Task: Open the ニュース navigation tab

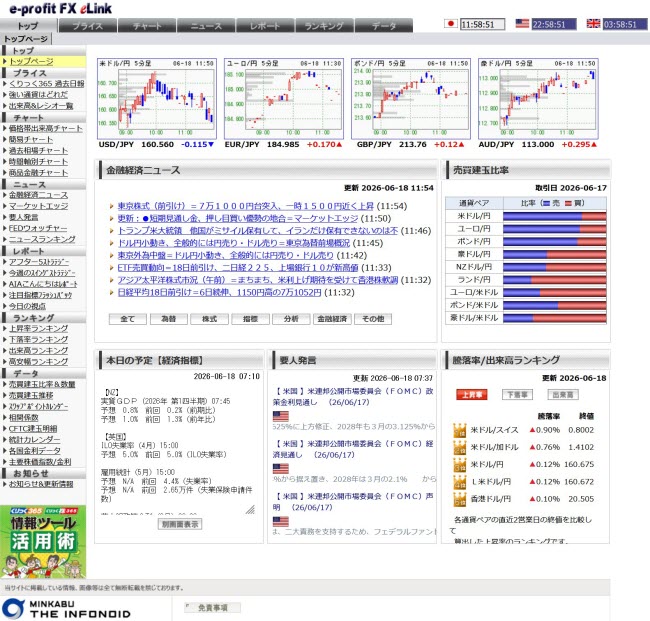Action: pyautogui.click(x=206, y=26)
